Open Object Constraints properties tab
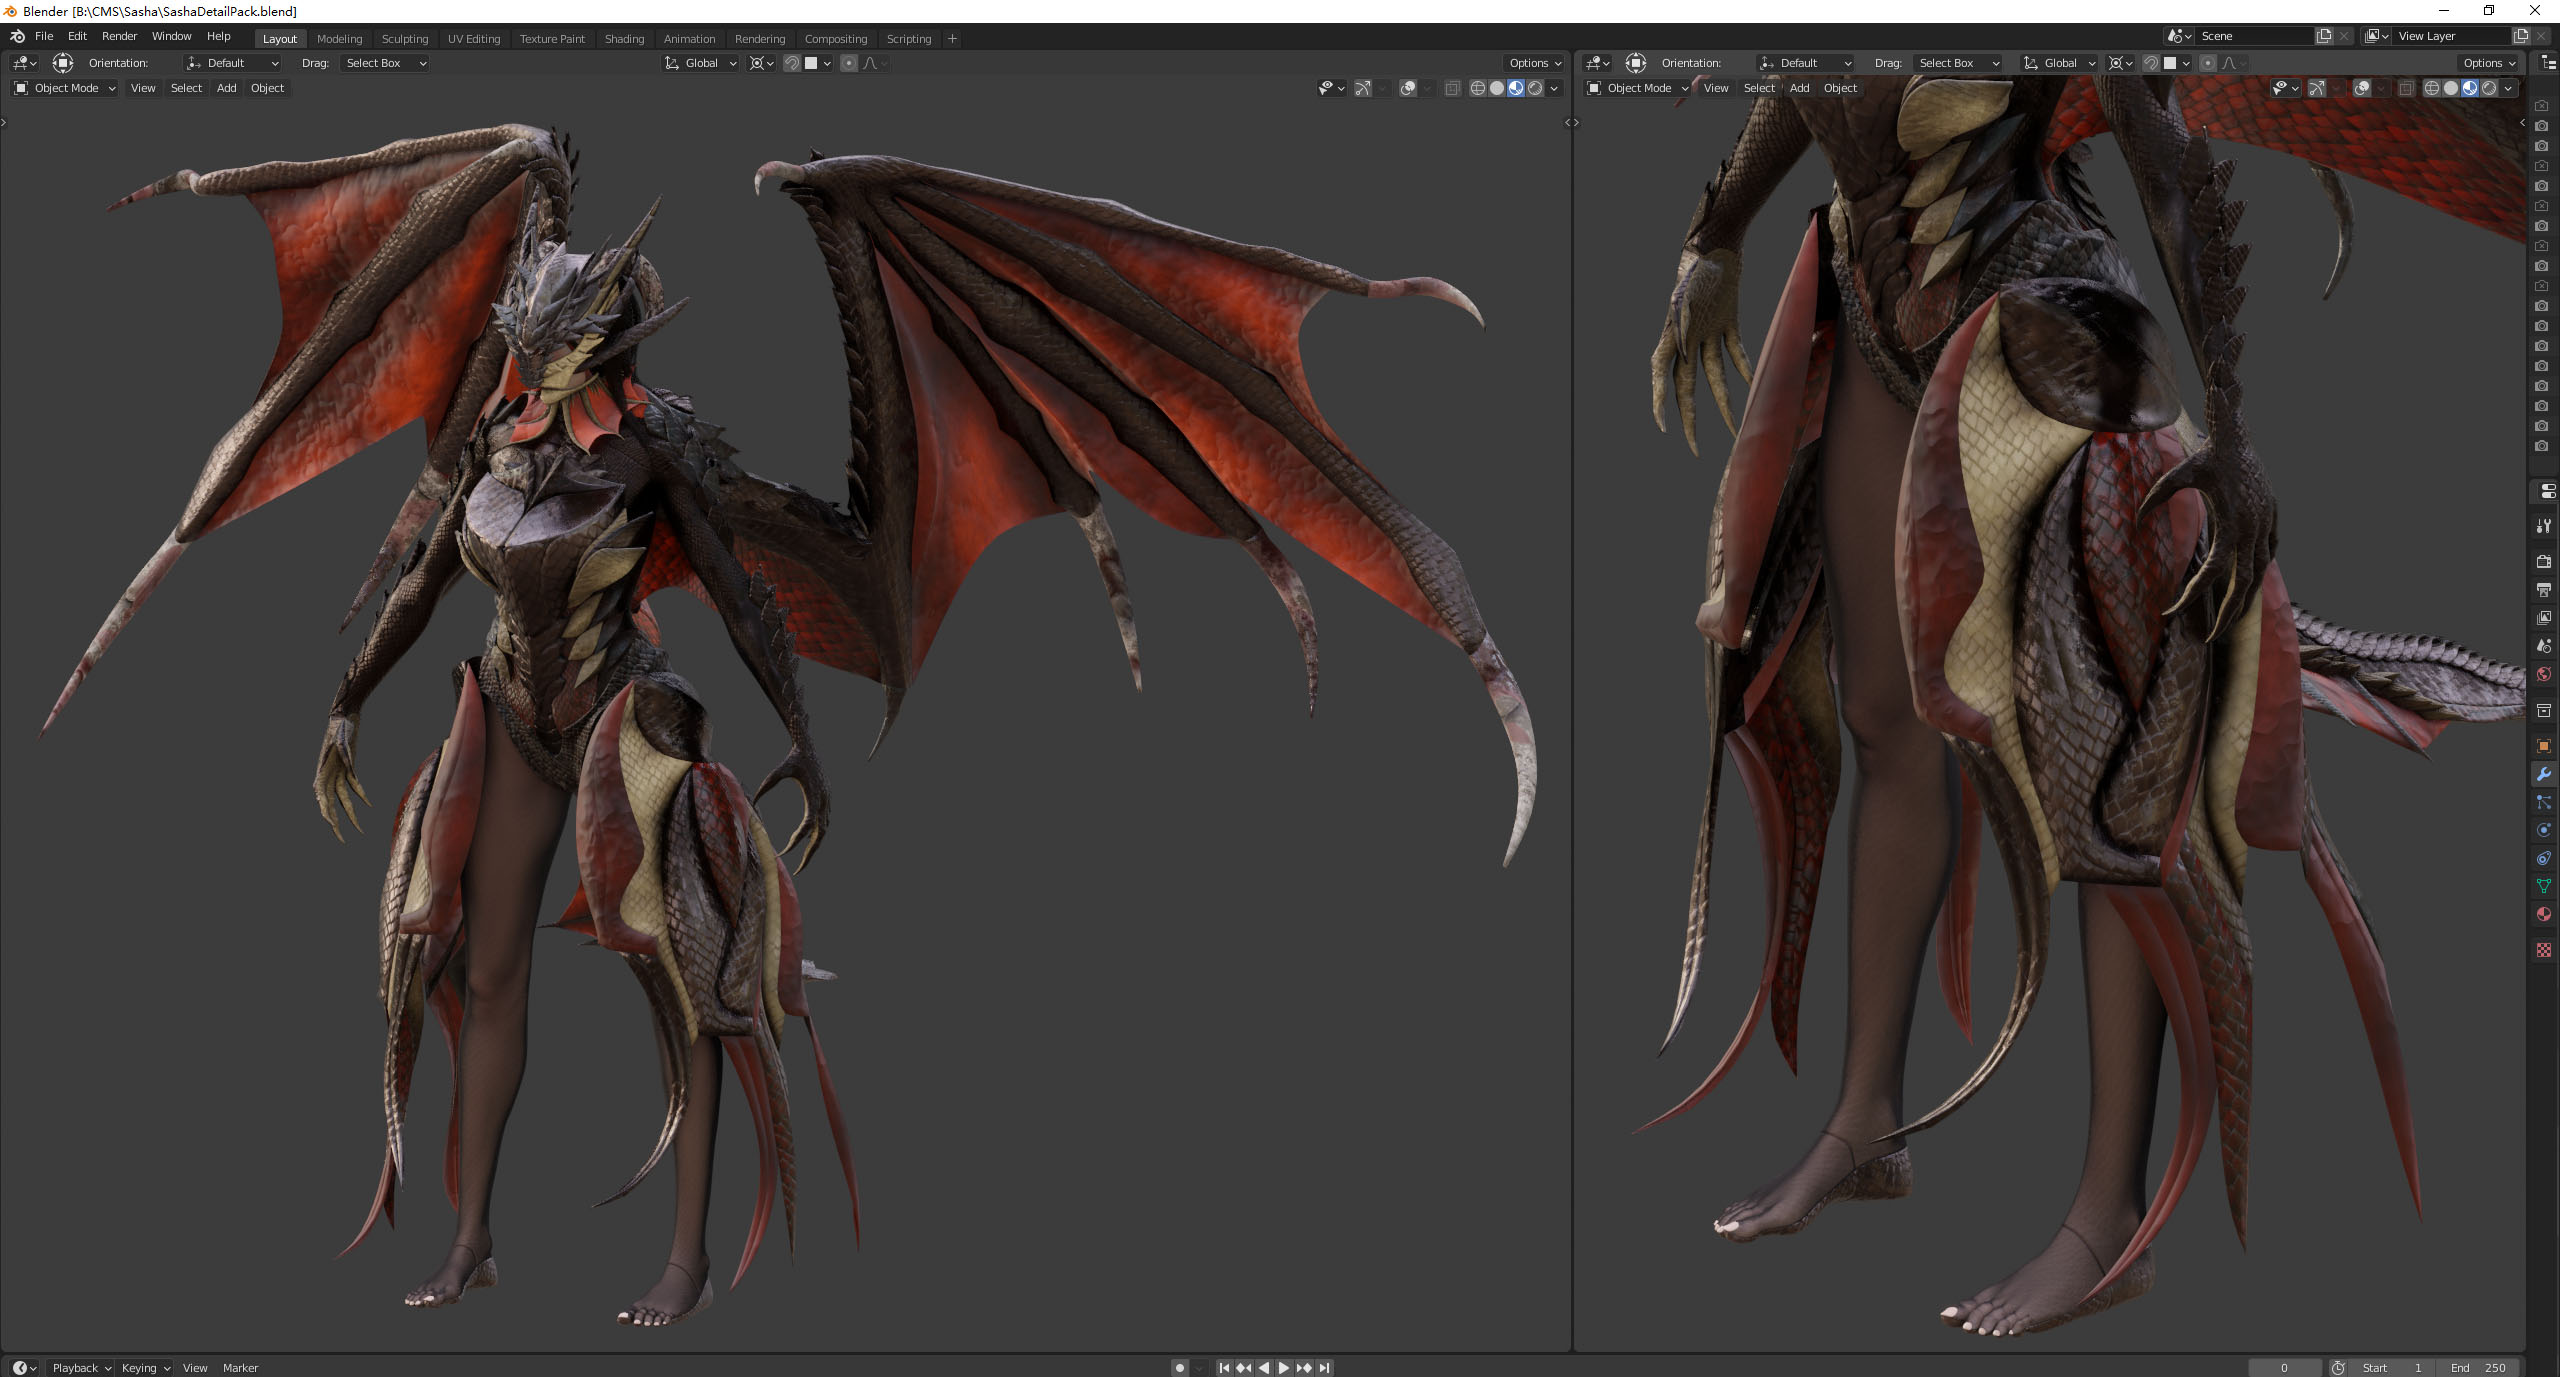Image resolution: width=2560 pixels, height=1377 pixels. point(2544,858)
